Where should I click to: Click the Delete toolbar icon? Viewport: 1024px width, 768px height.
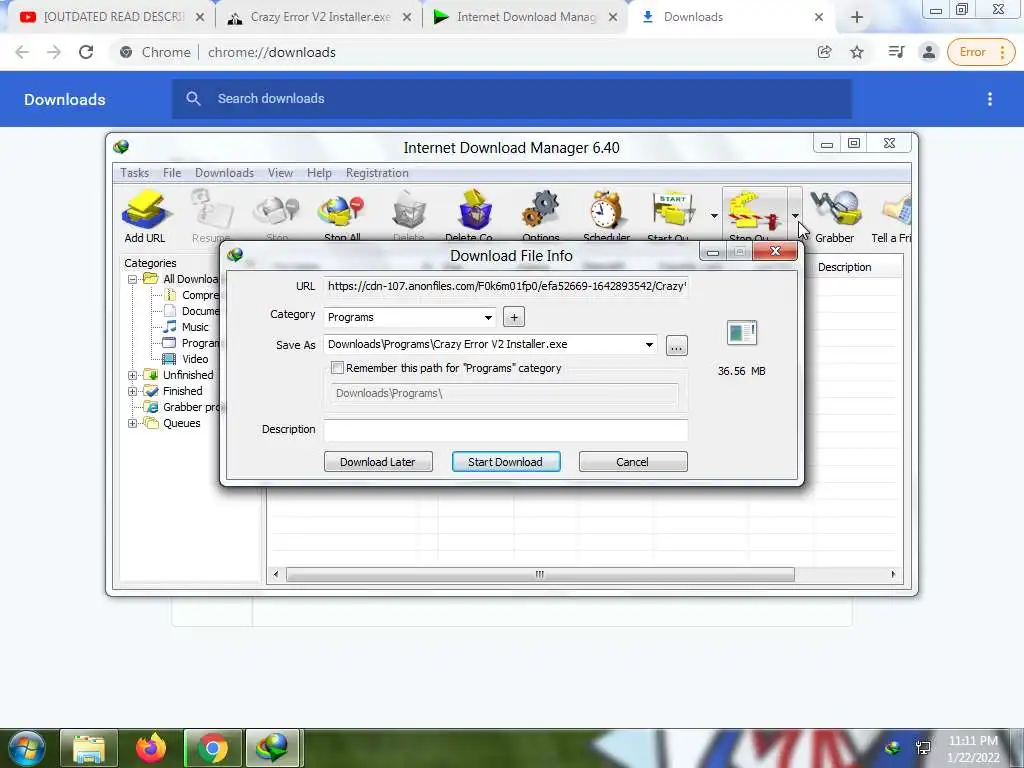(x=409, y=216)
